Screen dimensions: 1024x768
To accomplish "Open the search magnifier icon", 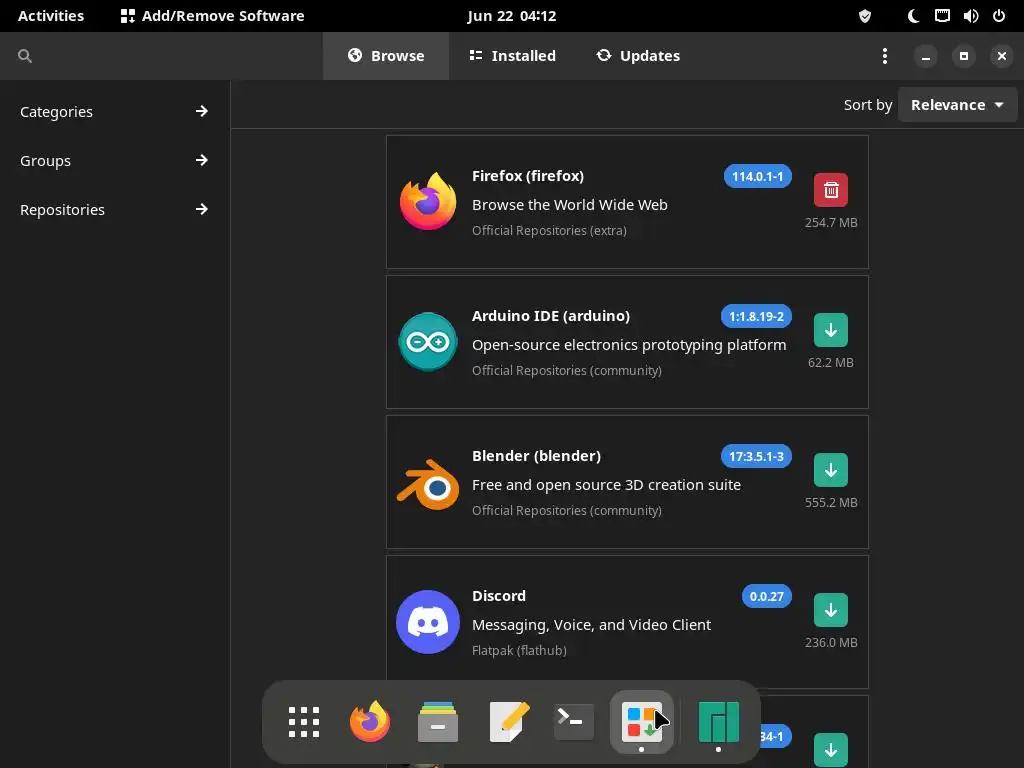I will (x=25, y=56).
